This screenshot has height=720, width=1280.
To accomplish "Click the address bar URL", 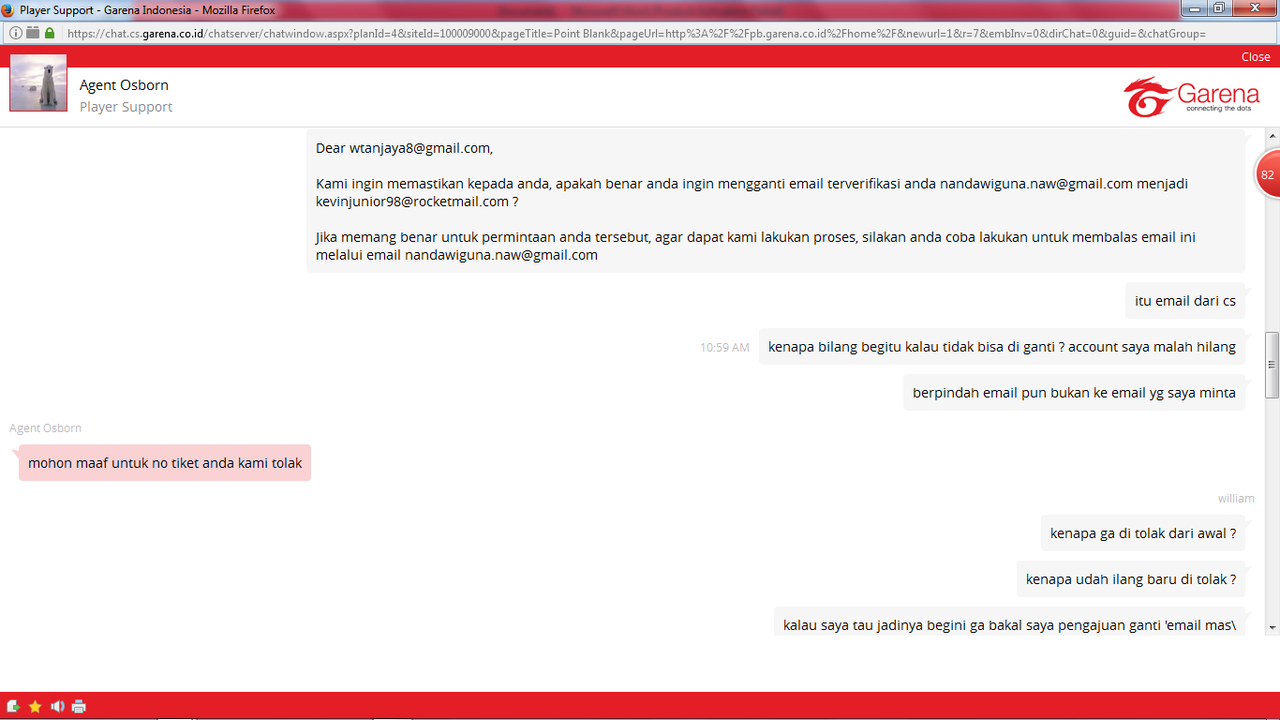I will (x=636, y=33).
